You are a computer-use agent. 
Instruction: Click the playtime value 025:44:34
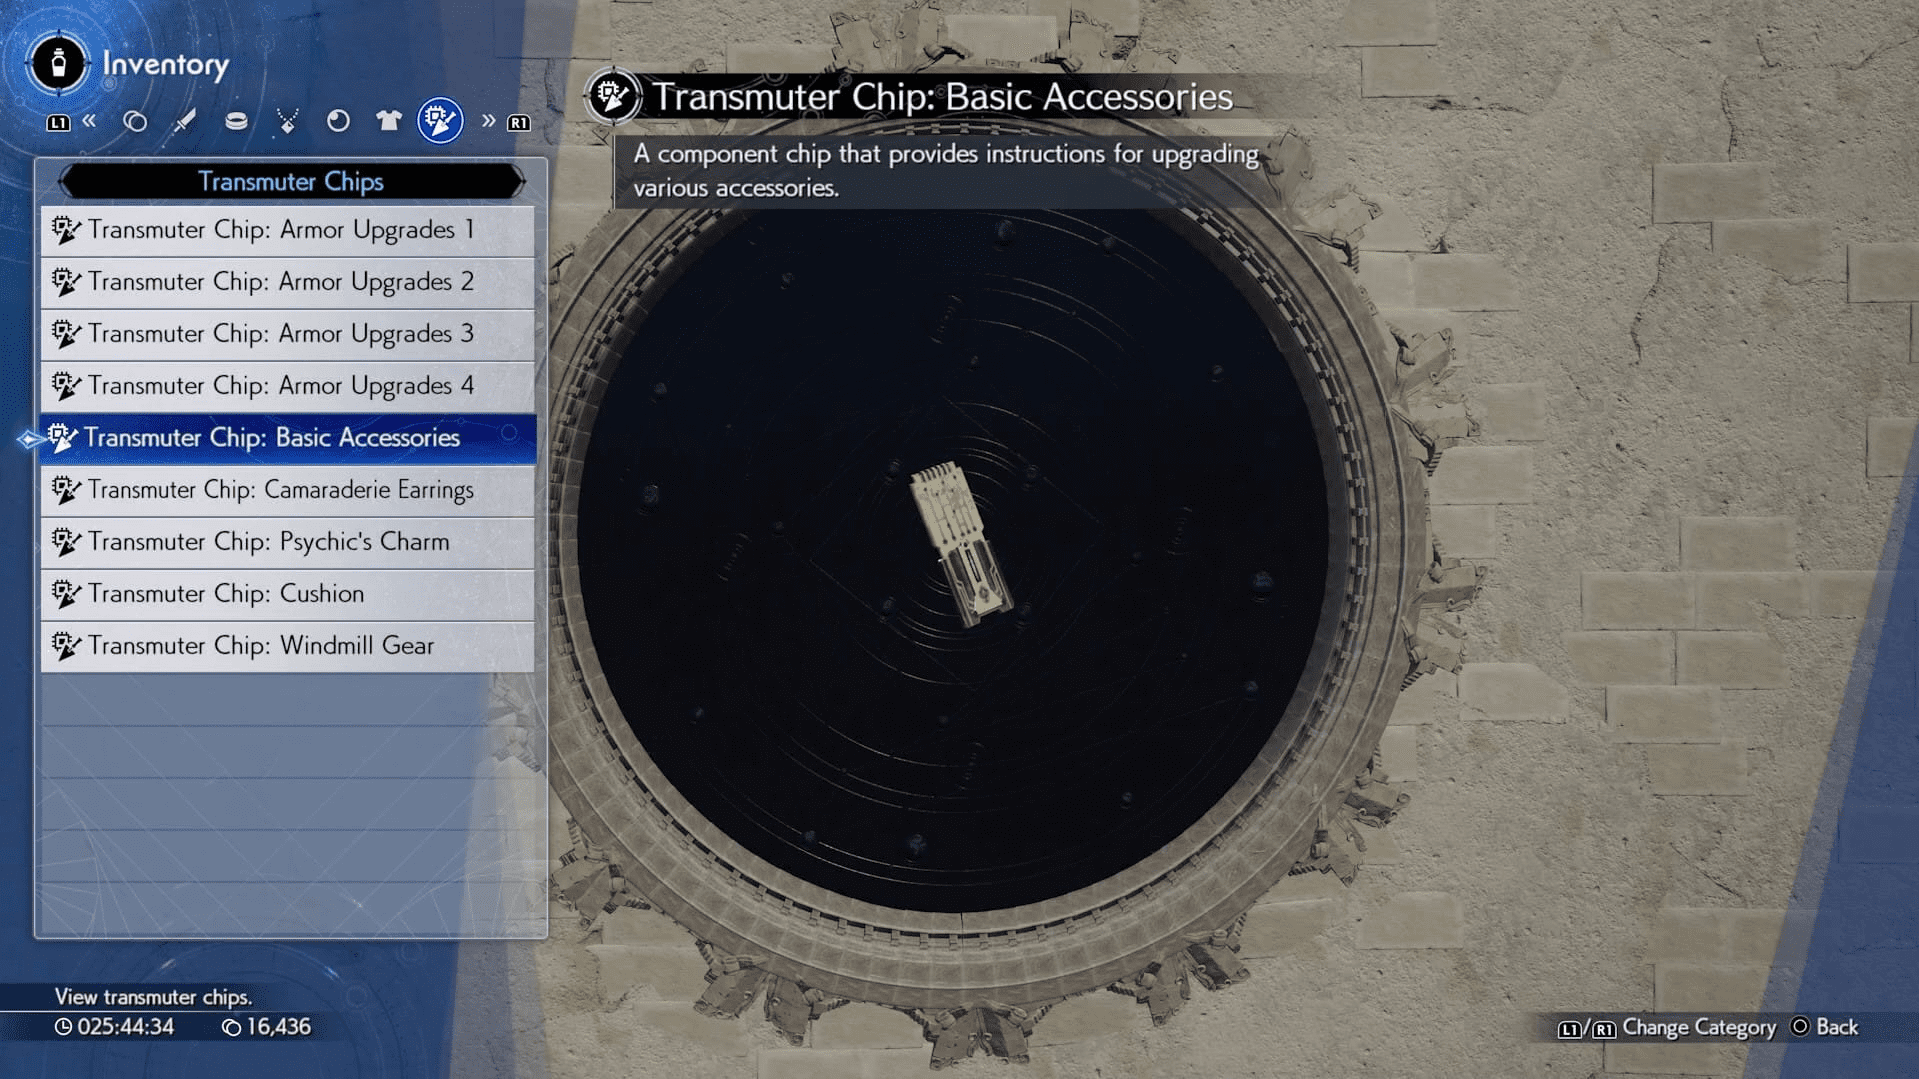coord(126,1027)
